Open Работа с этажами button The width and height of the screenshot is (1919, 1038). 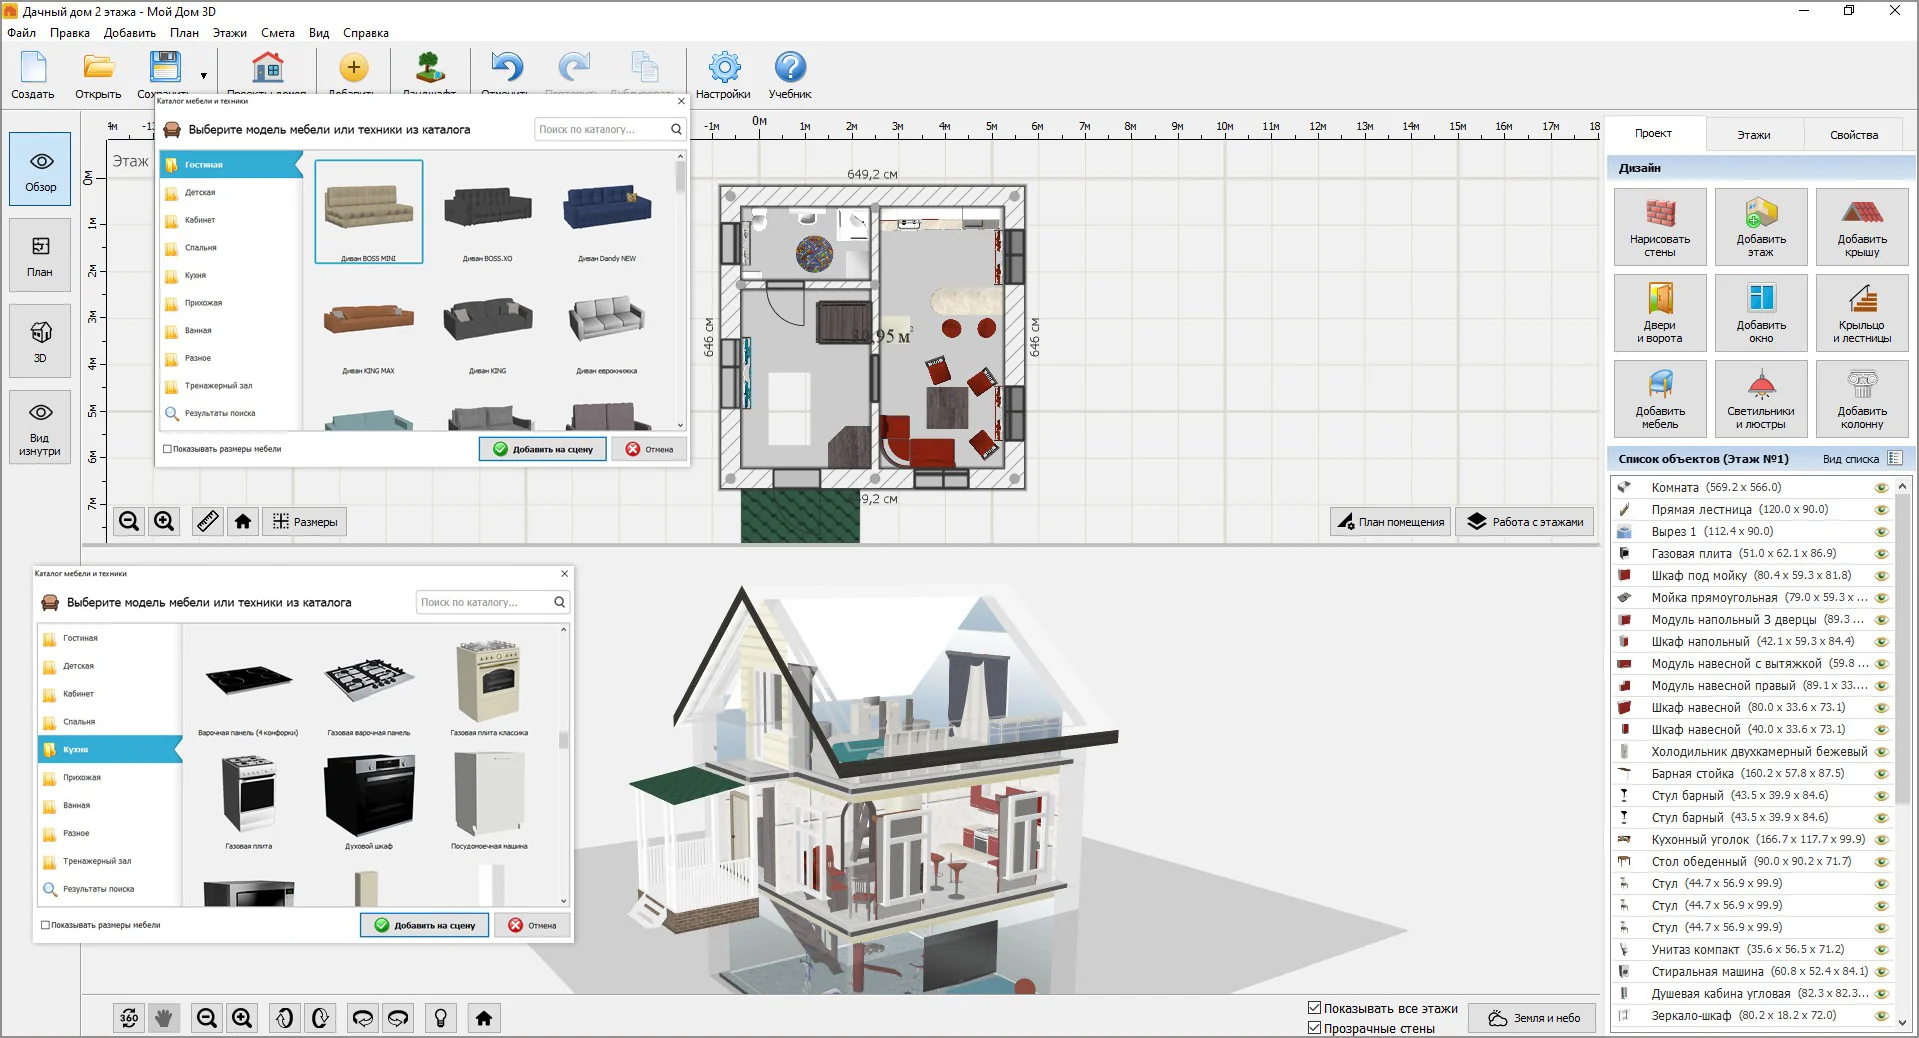point(1525,521)
